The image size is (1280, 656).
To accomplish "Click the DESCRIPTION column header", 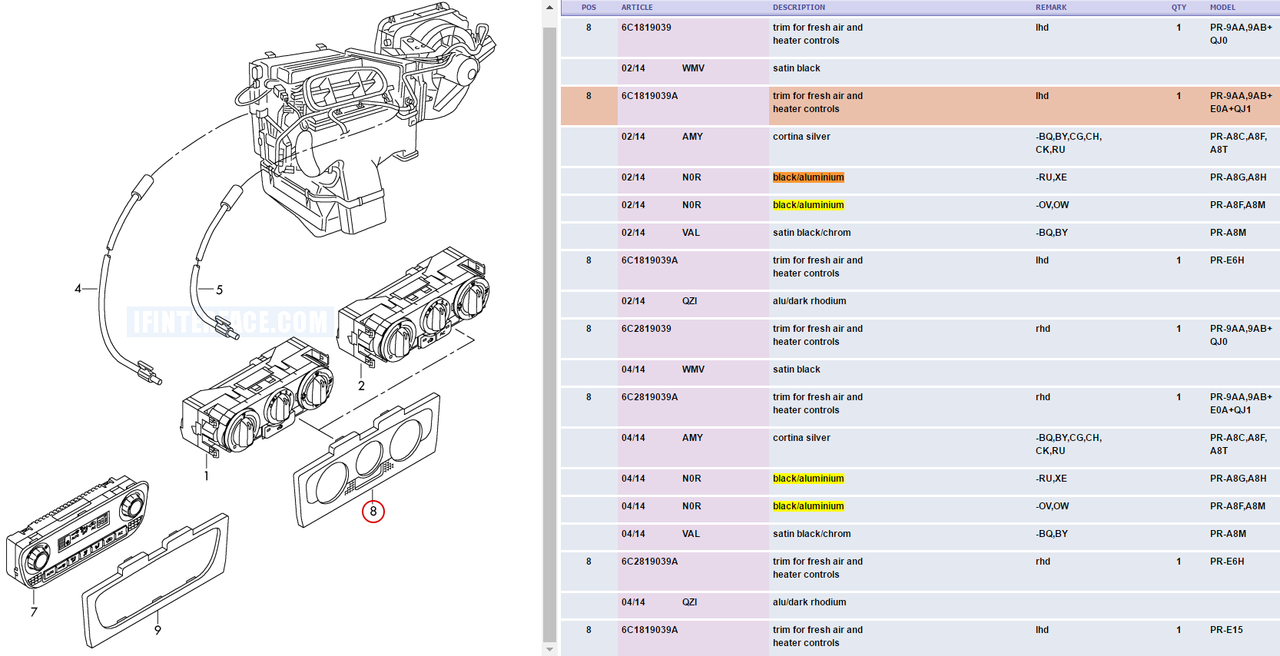I will [x=799, y=7].
